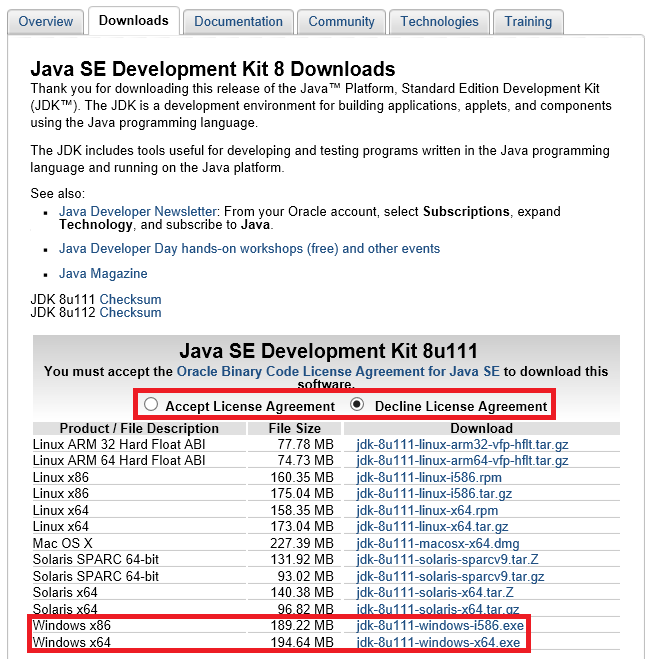Click the Mac OS X row label
This screenshot has width=653, height=659.
pyautogui.click(x=63, y=543)
